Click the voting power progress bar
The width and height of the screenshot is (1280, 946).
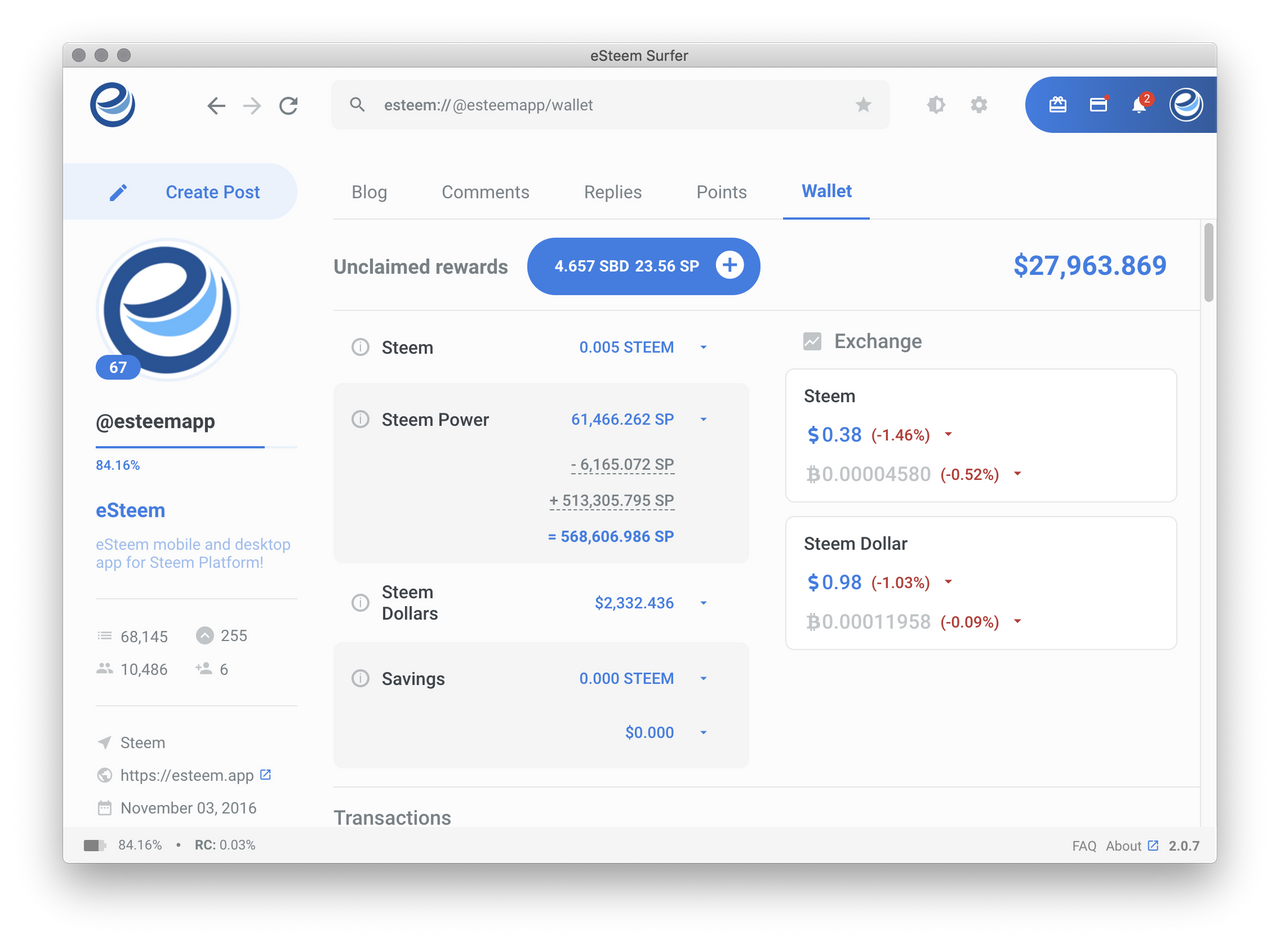pyautogui.click(x=196, y=447)
